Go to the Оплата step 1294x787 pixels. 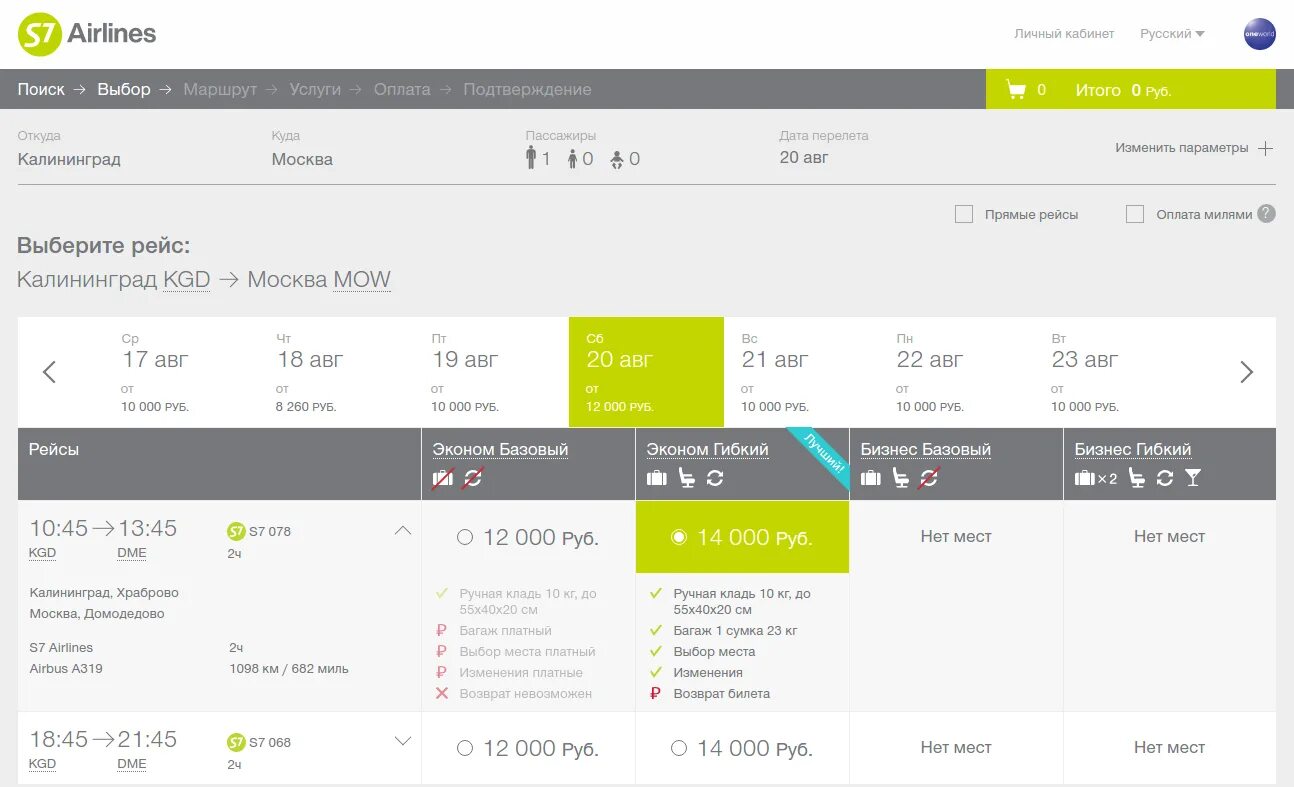tap(402, 90)
